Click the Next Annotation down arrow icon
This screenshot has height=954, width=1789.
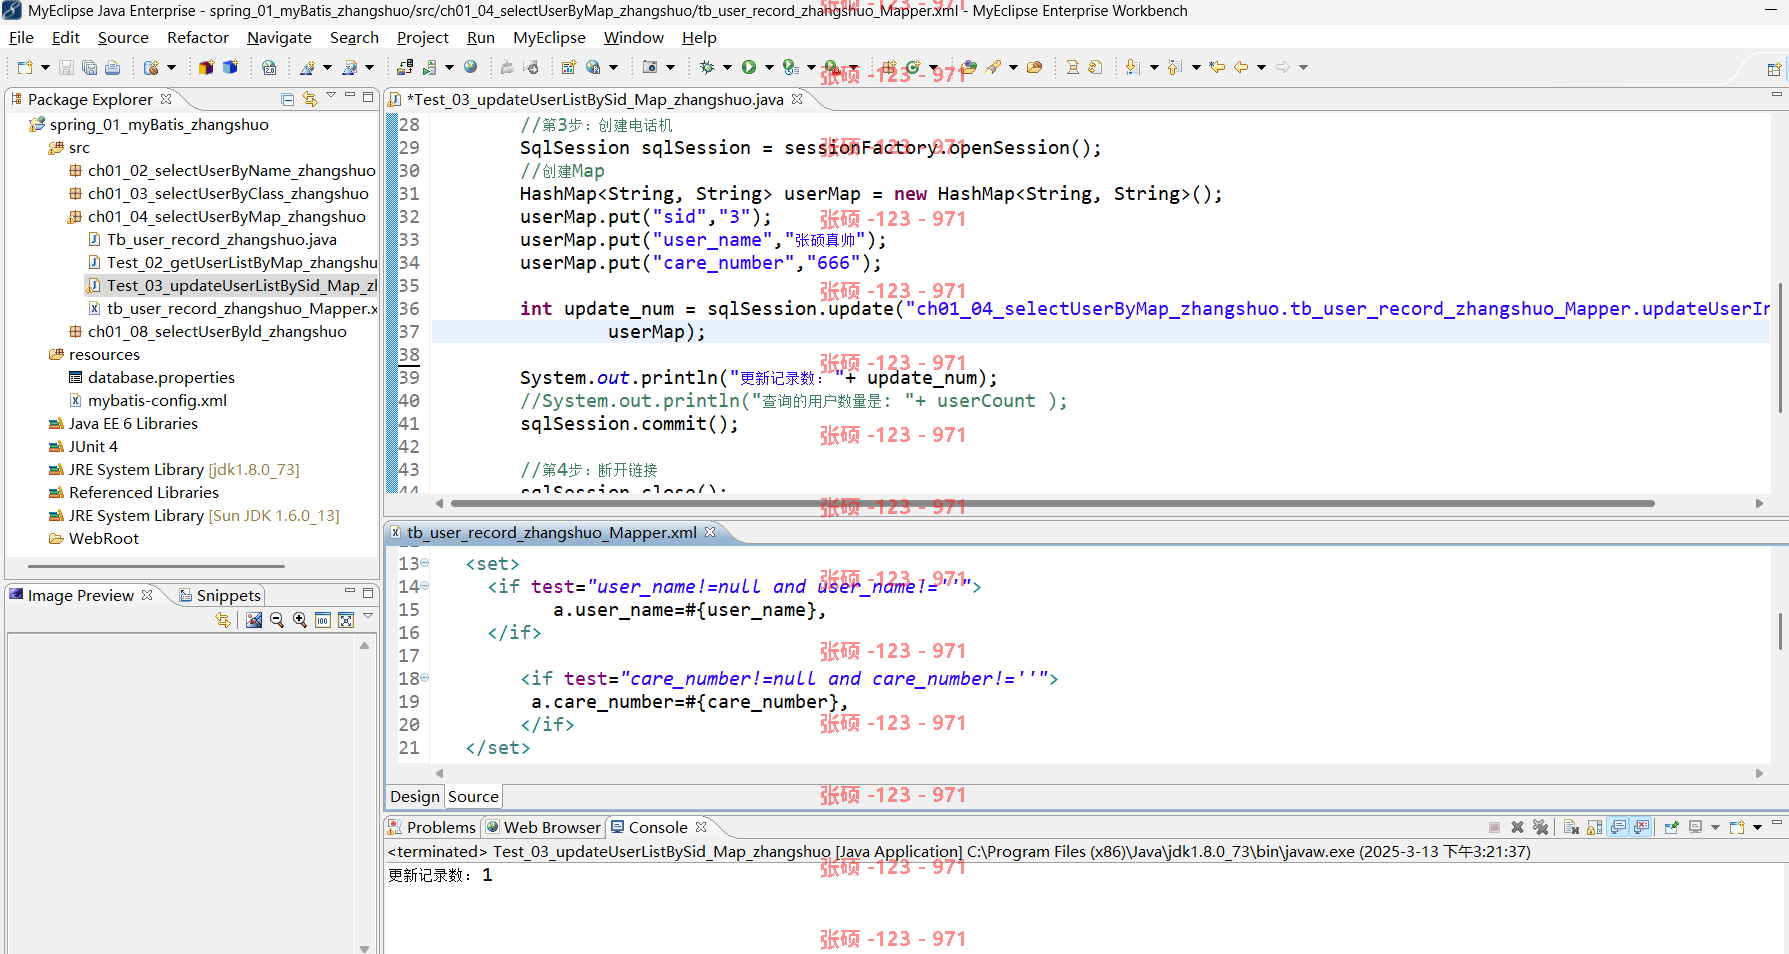click(x=1132, y=68)
